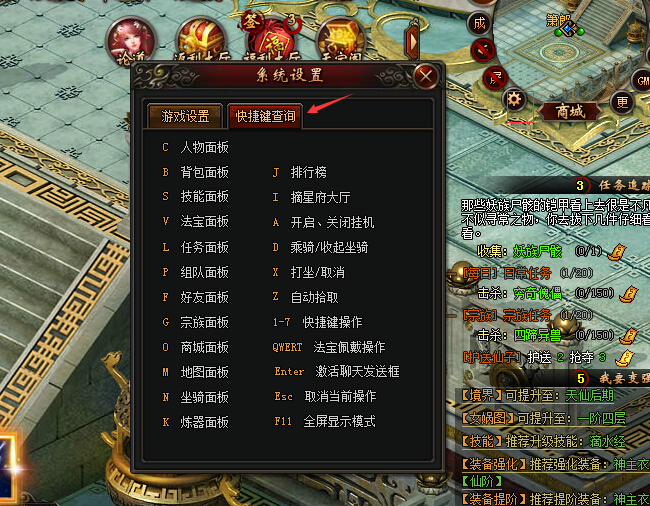Toggle the crossed-out 屏 icon by the minimap
This screenshot has height=506, width=650.
[495, 78]
